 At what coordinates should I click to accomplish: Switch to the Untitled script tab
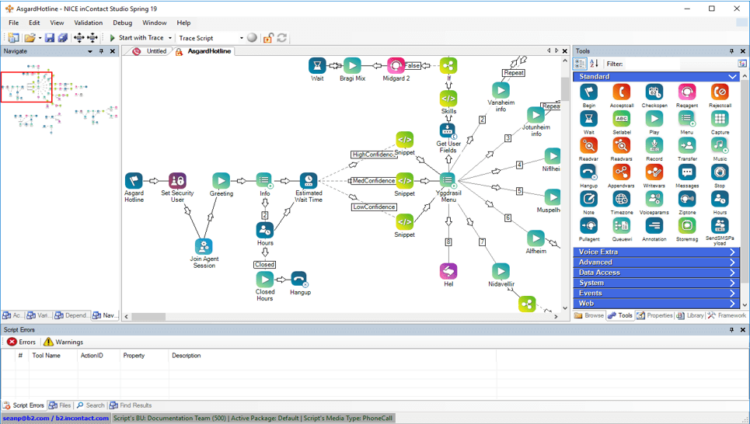click(150, 51)
